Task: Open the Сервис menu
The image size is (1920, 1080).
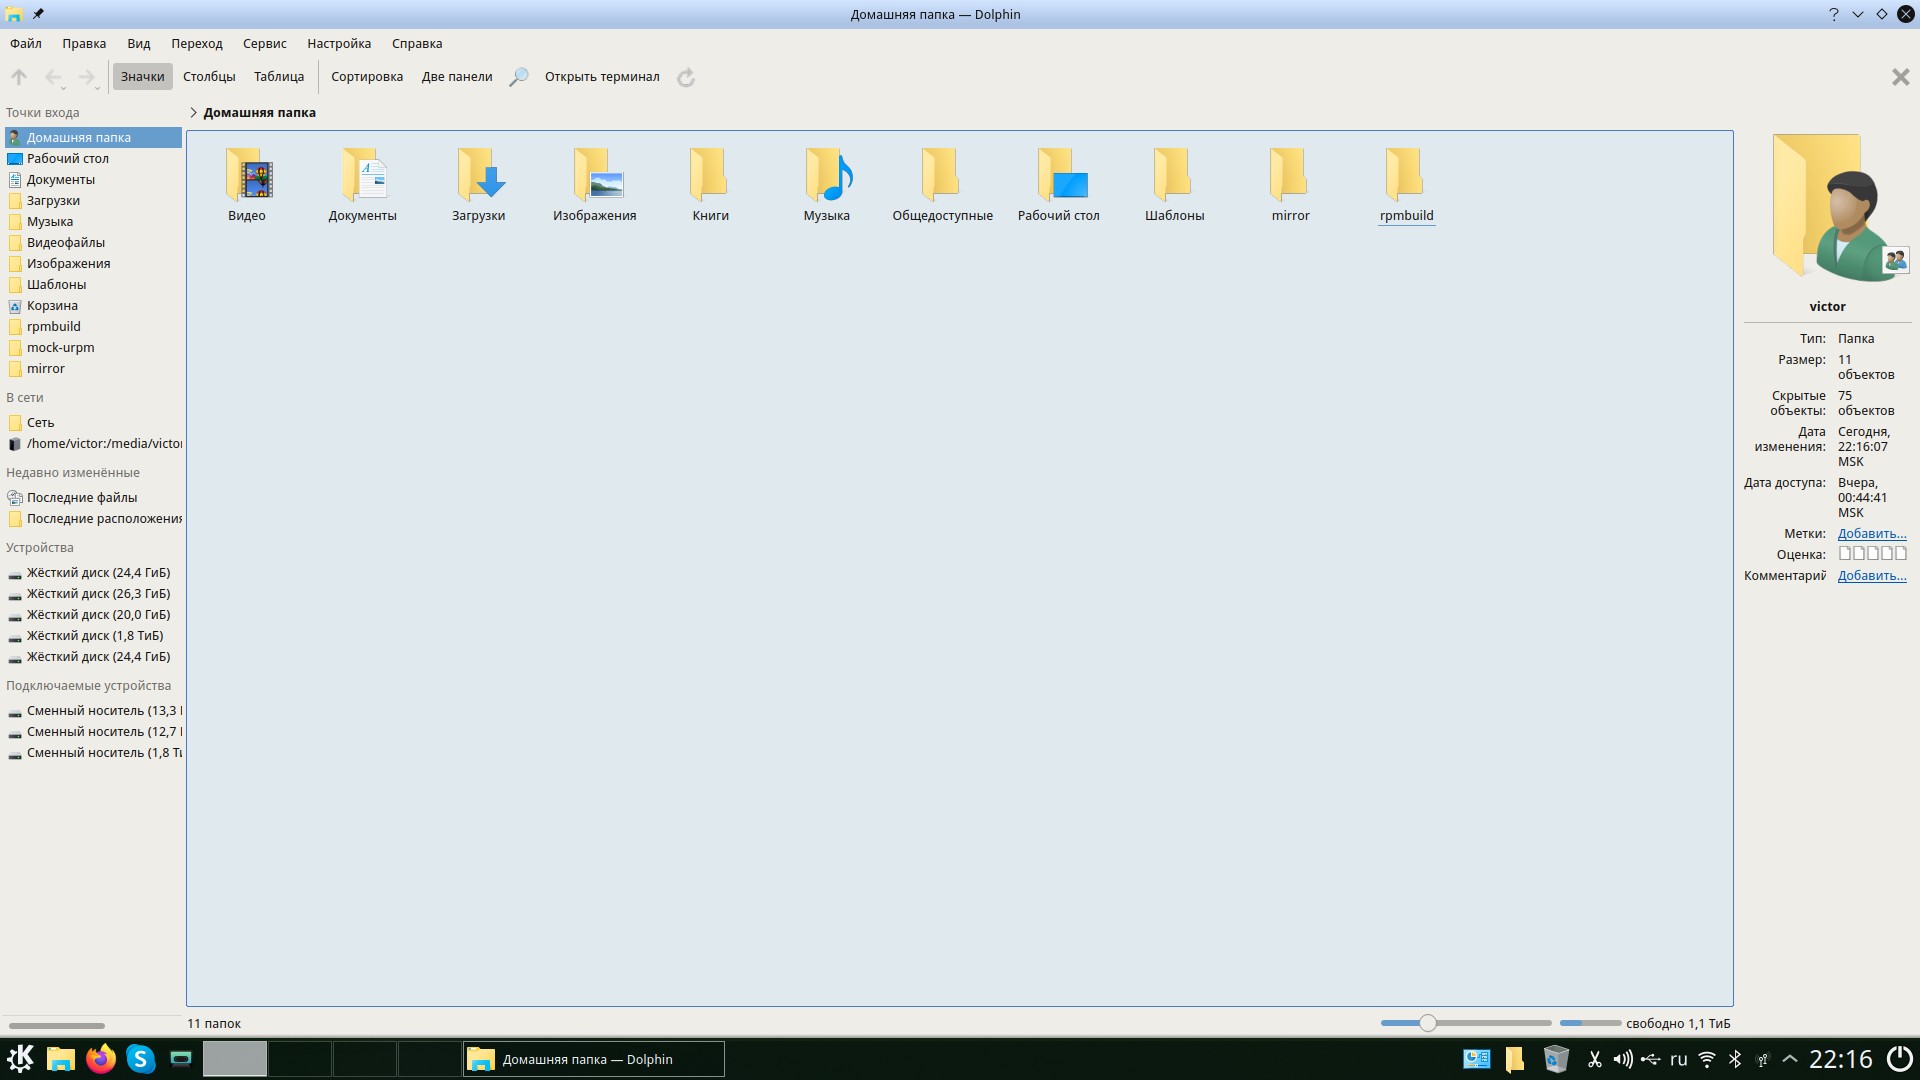Action: point(264,44)
